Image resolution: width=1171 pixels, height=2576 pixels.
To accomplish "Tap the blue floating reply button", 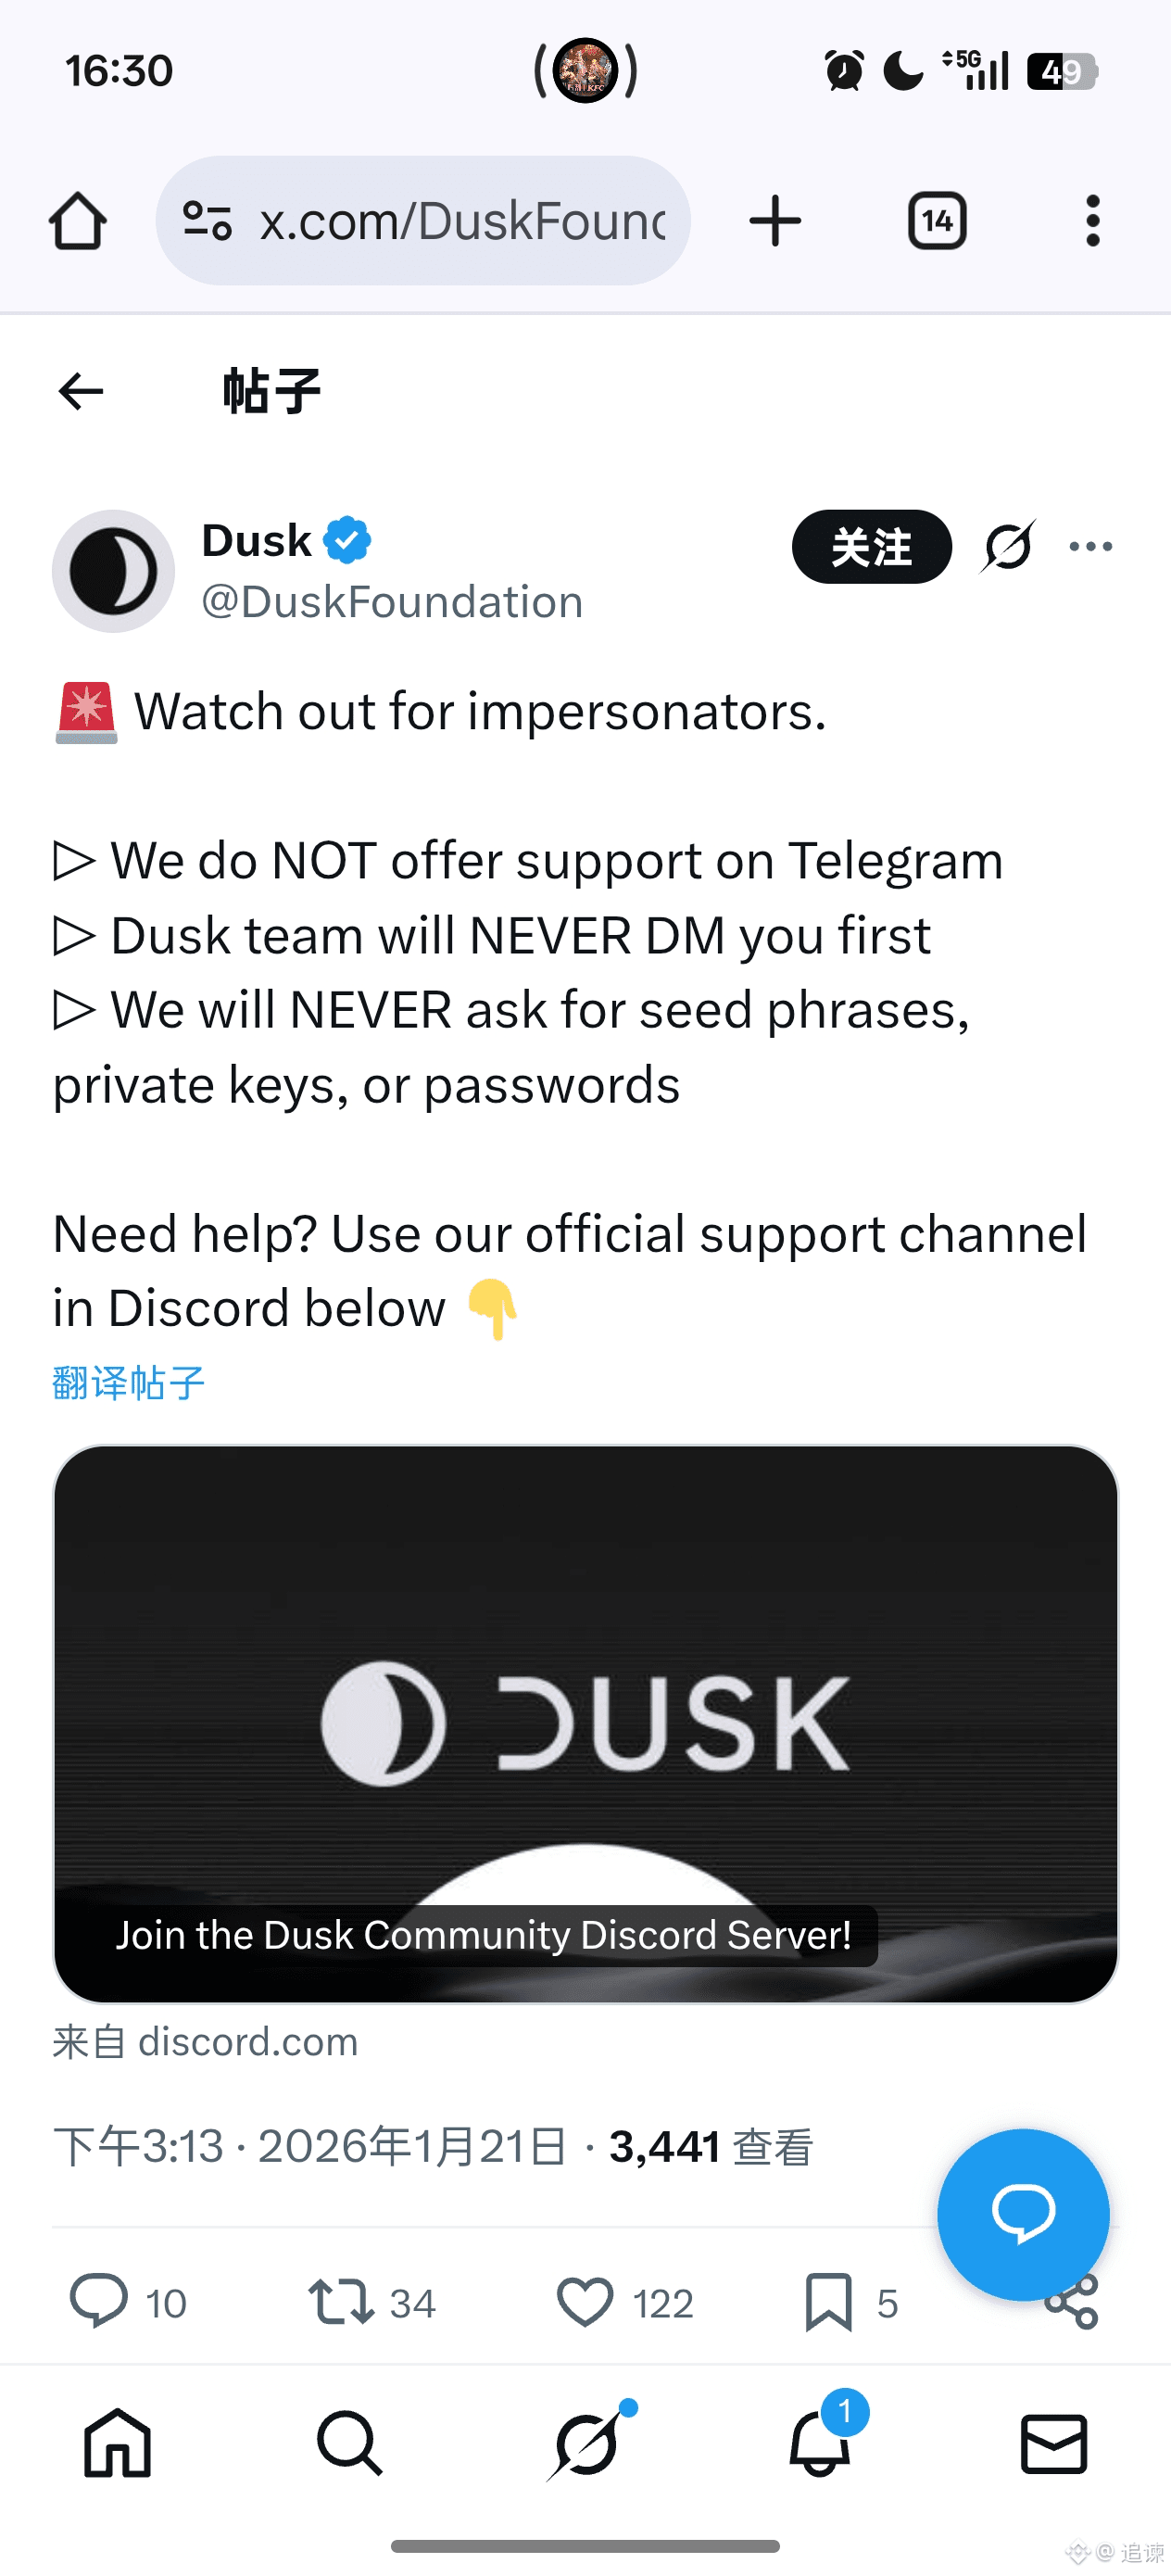I will [x=1022, y=2214].
